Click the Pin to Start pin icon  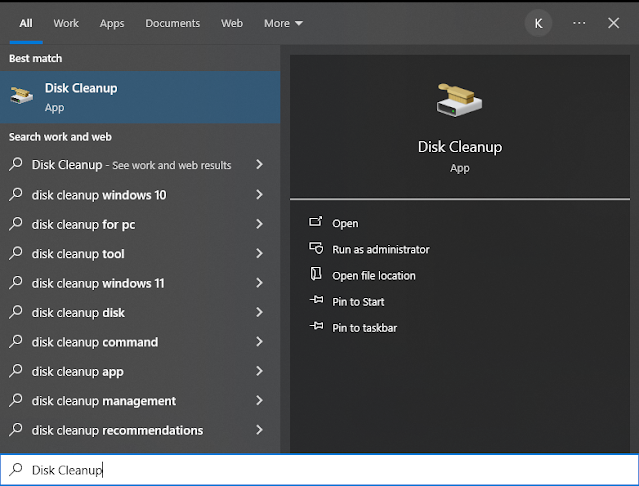(x=316, y=301)
